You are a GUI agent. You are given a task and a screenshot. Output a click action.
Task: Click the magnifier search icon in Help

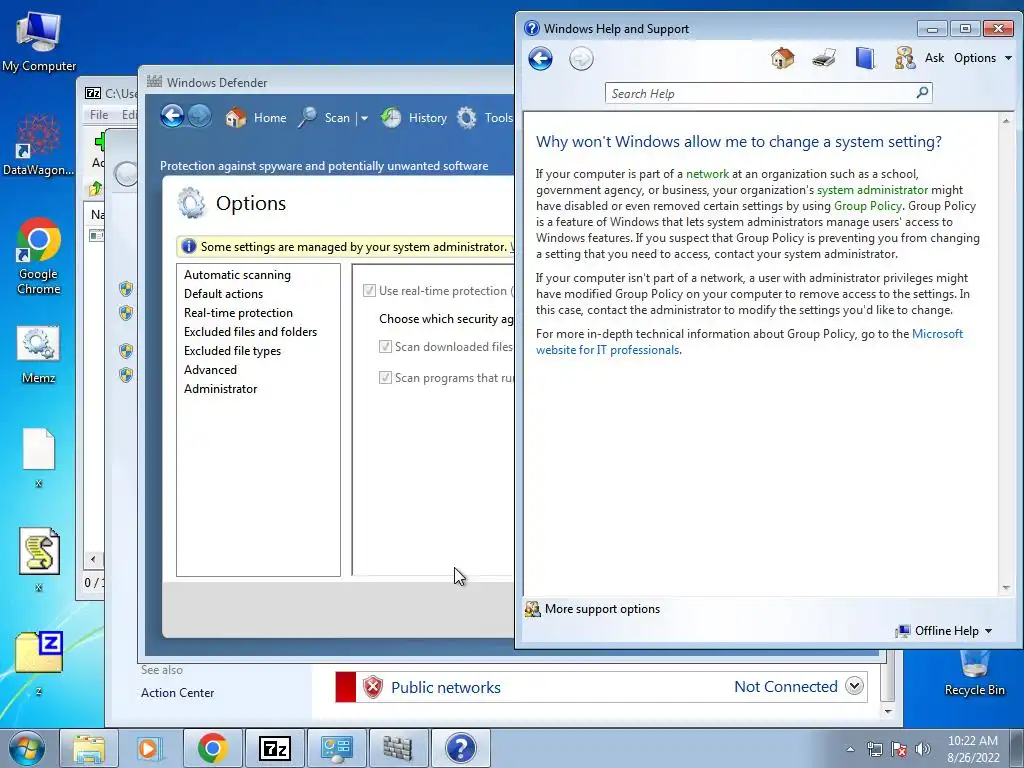pyautogui.click(x=922, y=93)
